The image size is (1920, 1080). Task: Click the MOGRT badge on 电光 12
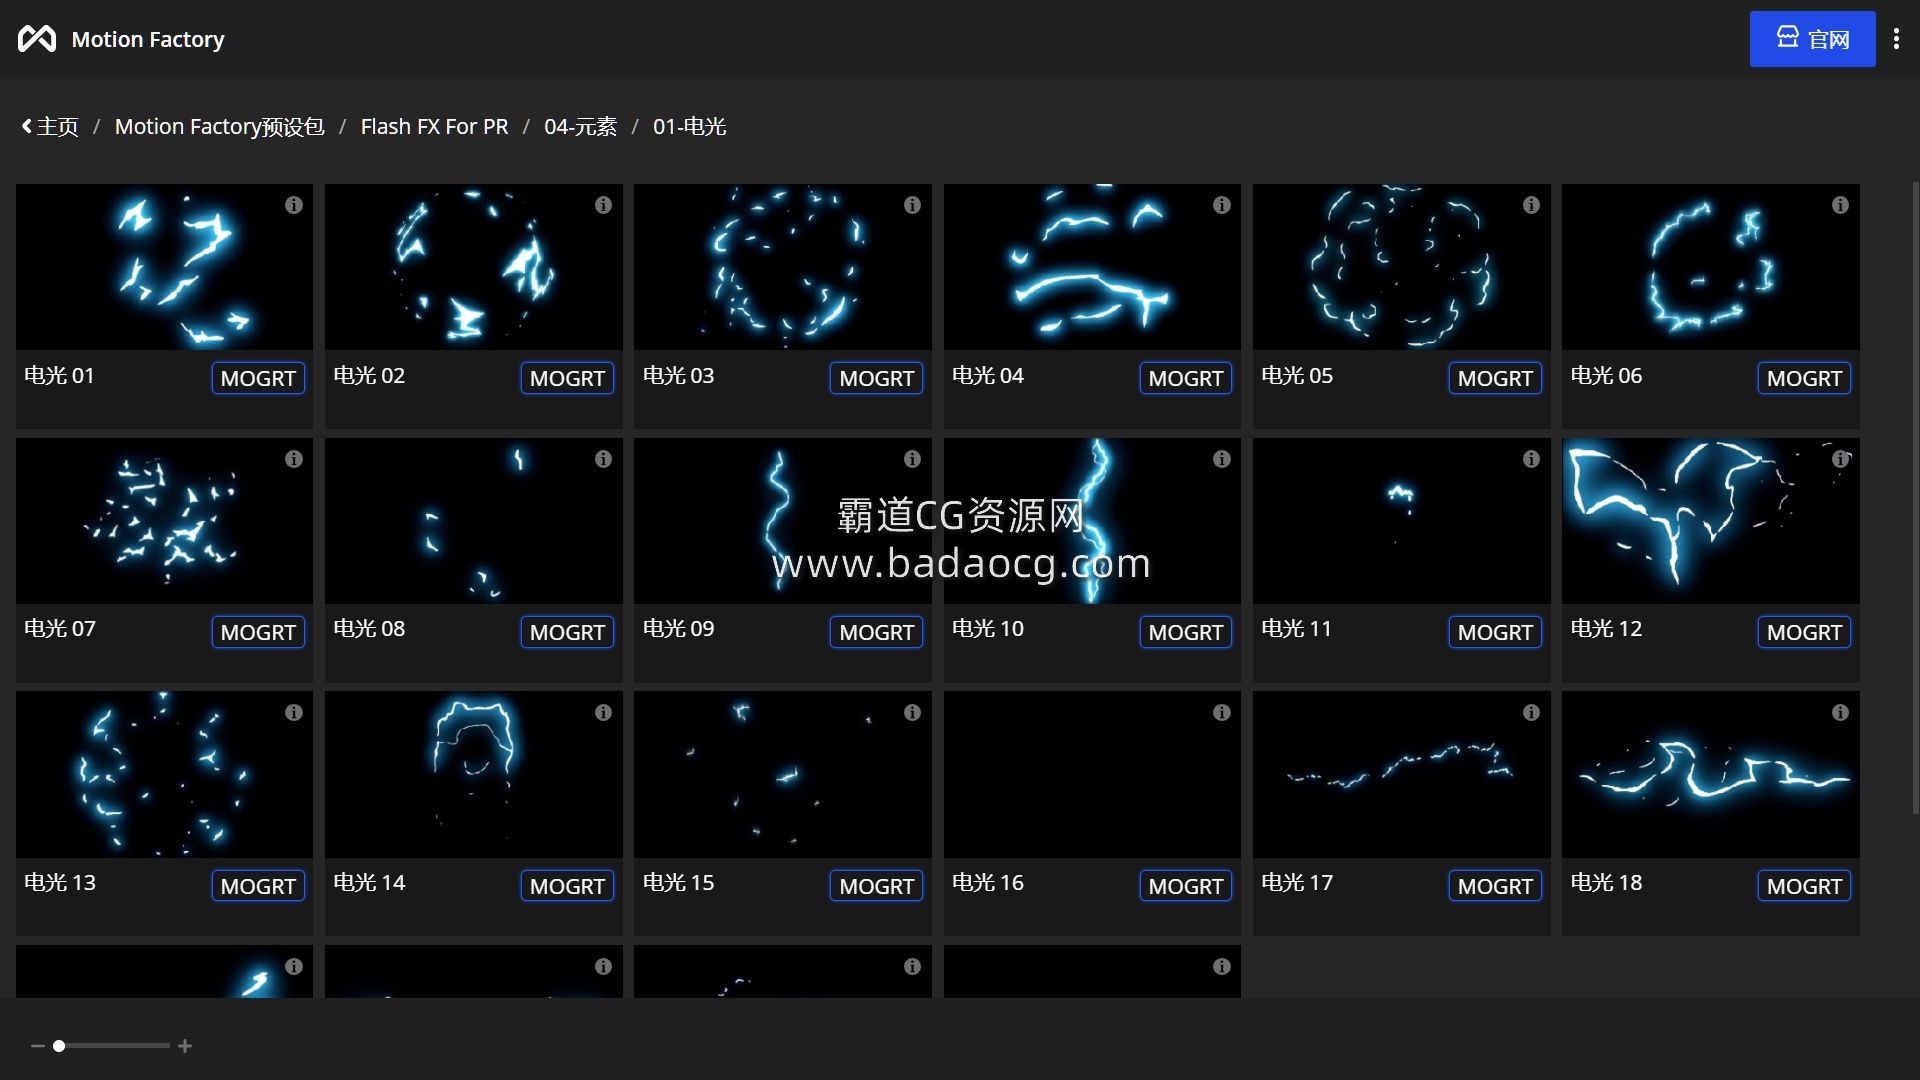[x=1804, y=632]
